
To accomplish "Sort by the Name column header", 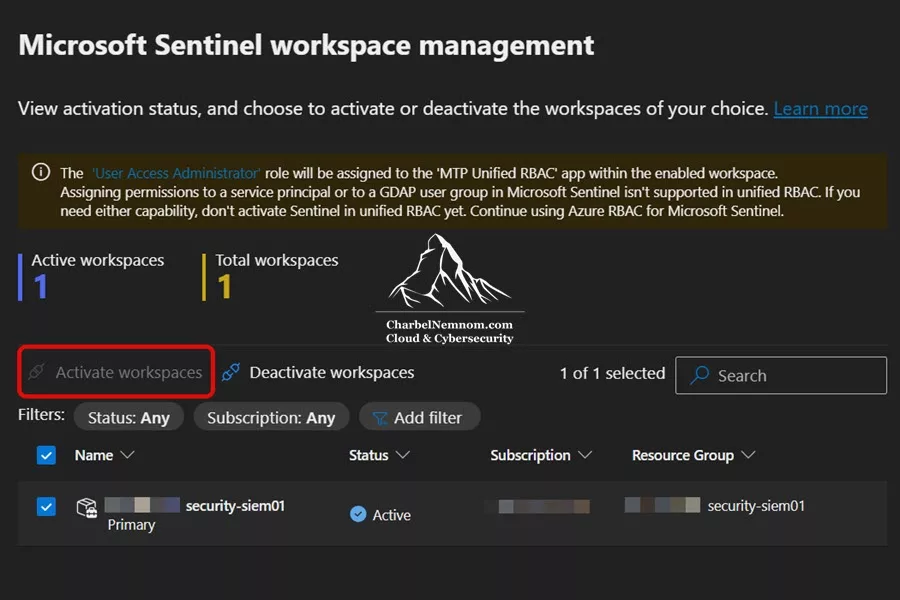I will 103,455.
